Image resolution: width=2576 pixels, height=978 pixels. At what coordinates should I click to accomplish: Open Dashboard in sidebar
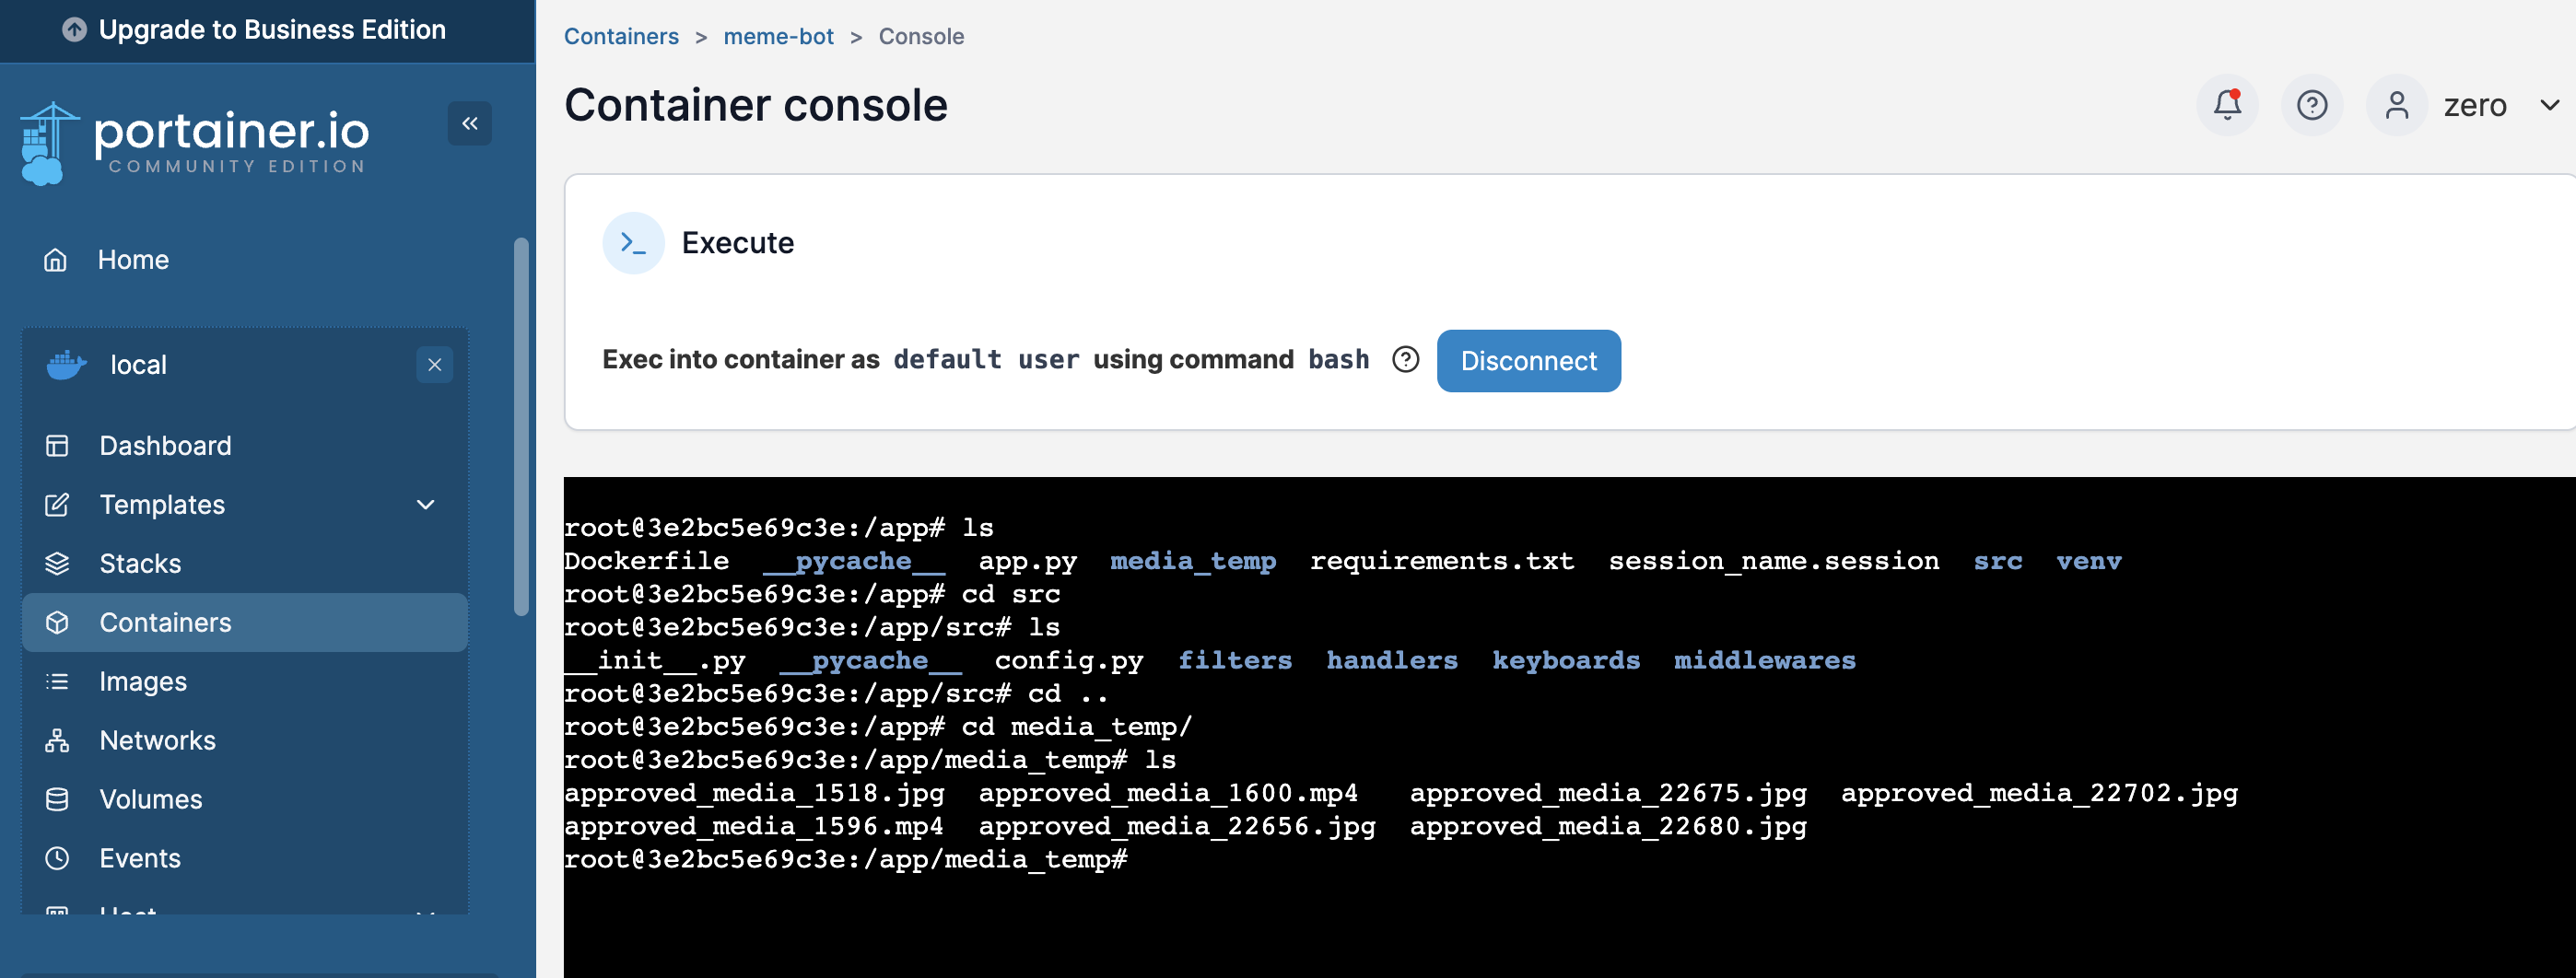pos(165,446)
